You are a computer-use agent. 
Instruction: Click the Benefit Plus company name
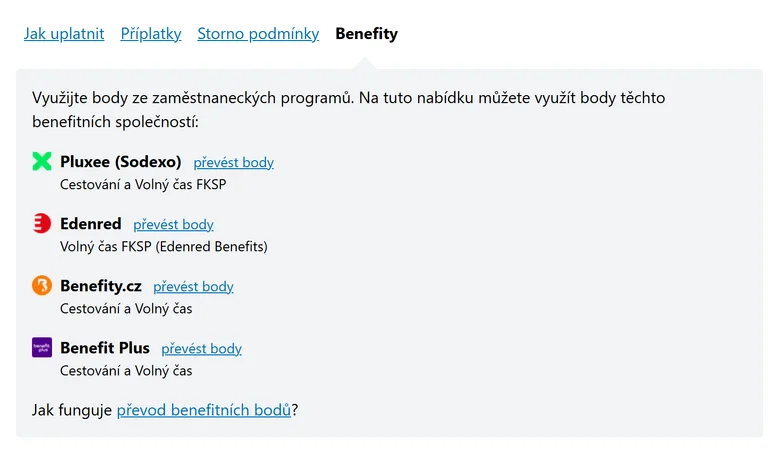104,348
